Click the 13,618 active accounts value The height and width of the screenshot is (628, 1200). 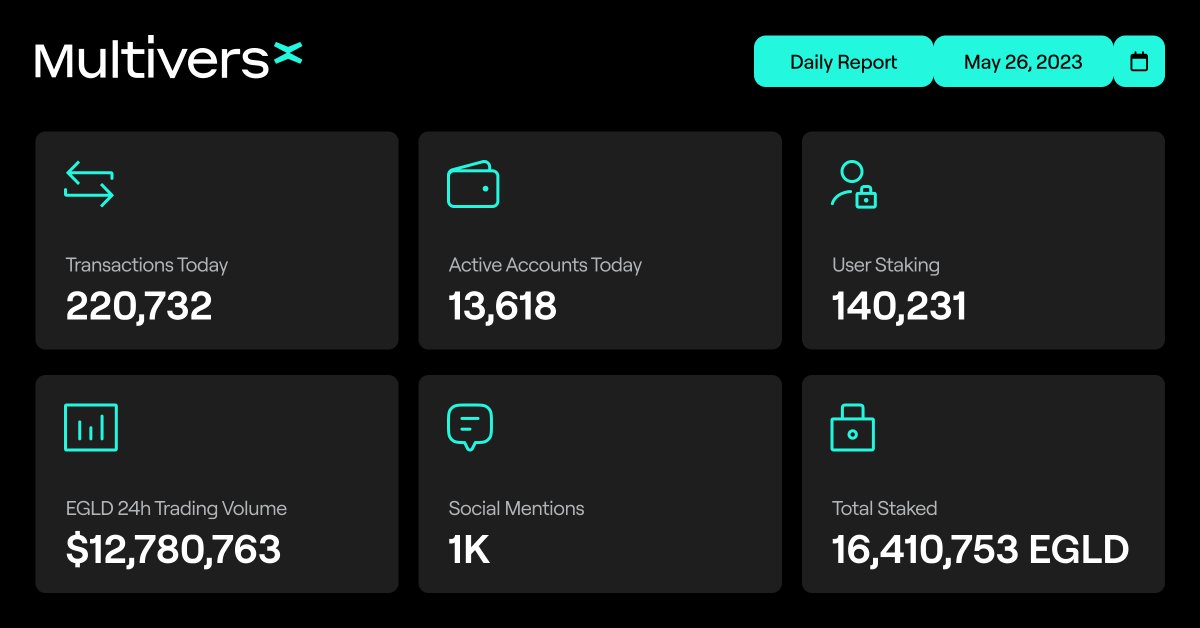pyautogui.click(x=502, y=306)
